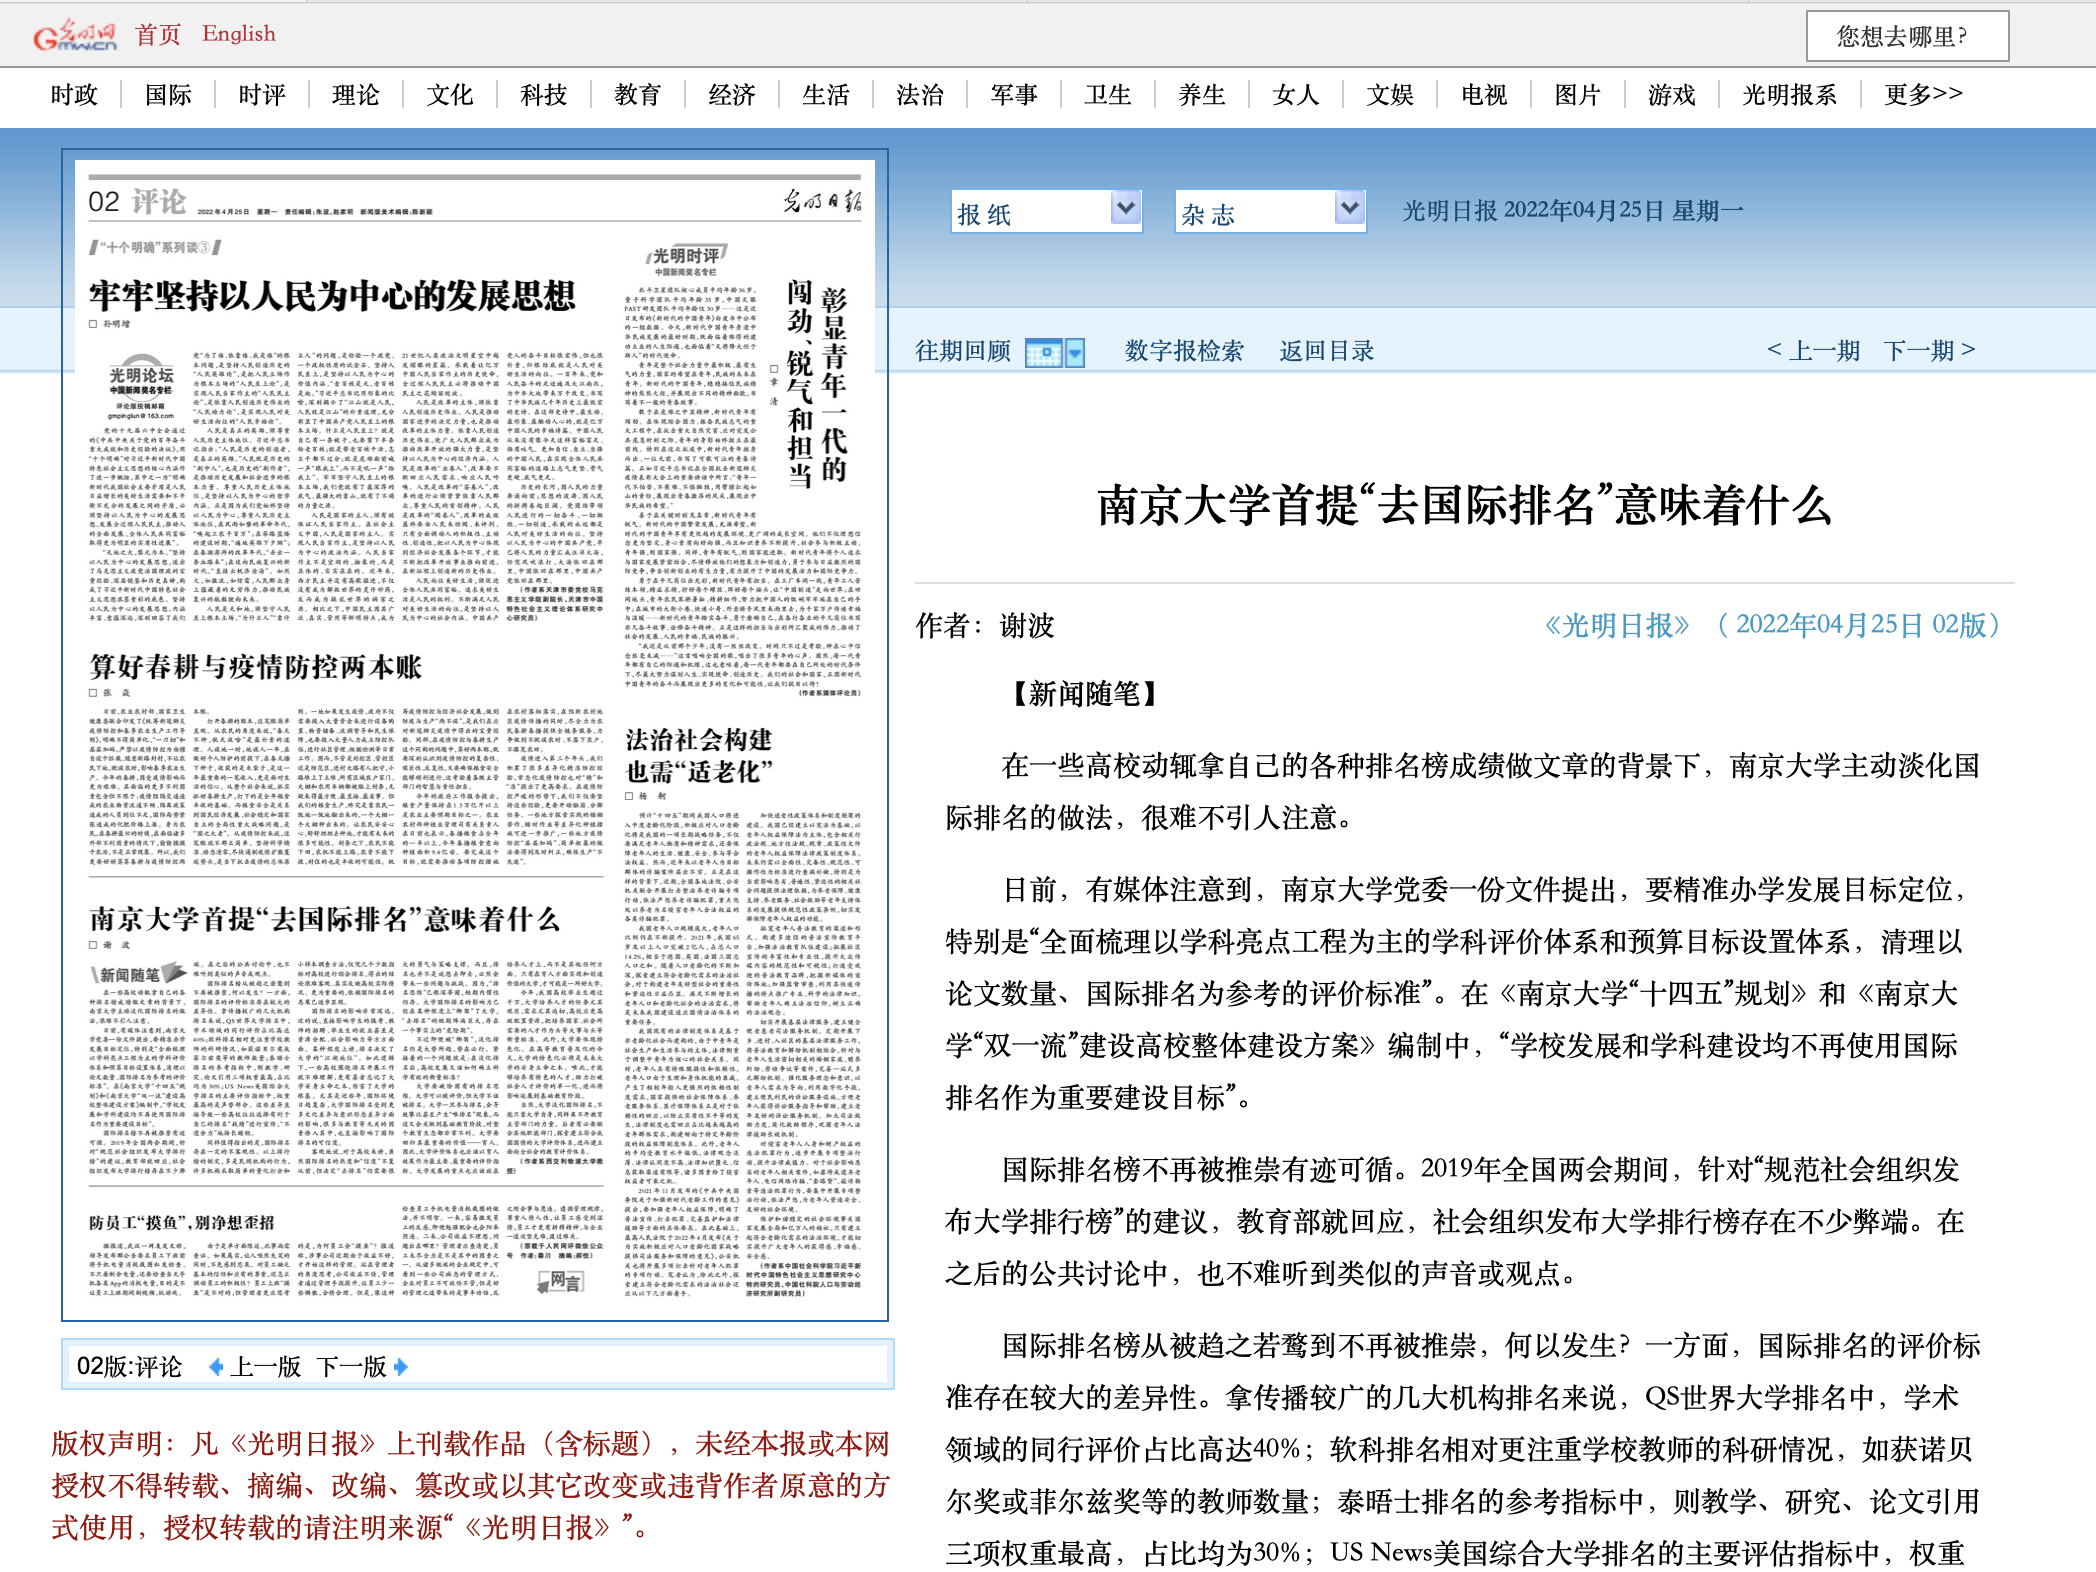The image size is (2096, 1572).
Task: Open the 游戏 navigation item
Action: (1672, 95)
